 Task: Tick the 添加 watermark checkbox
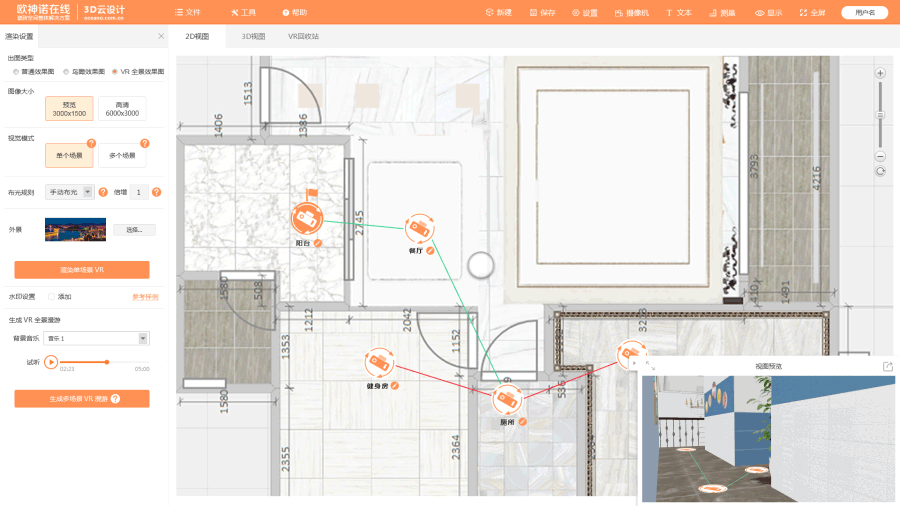pyautogui.click(x=52, y=297)
